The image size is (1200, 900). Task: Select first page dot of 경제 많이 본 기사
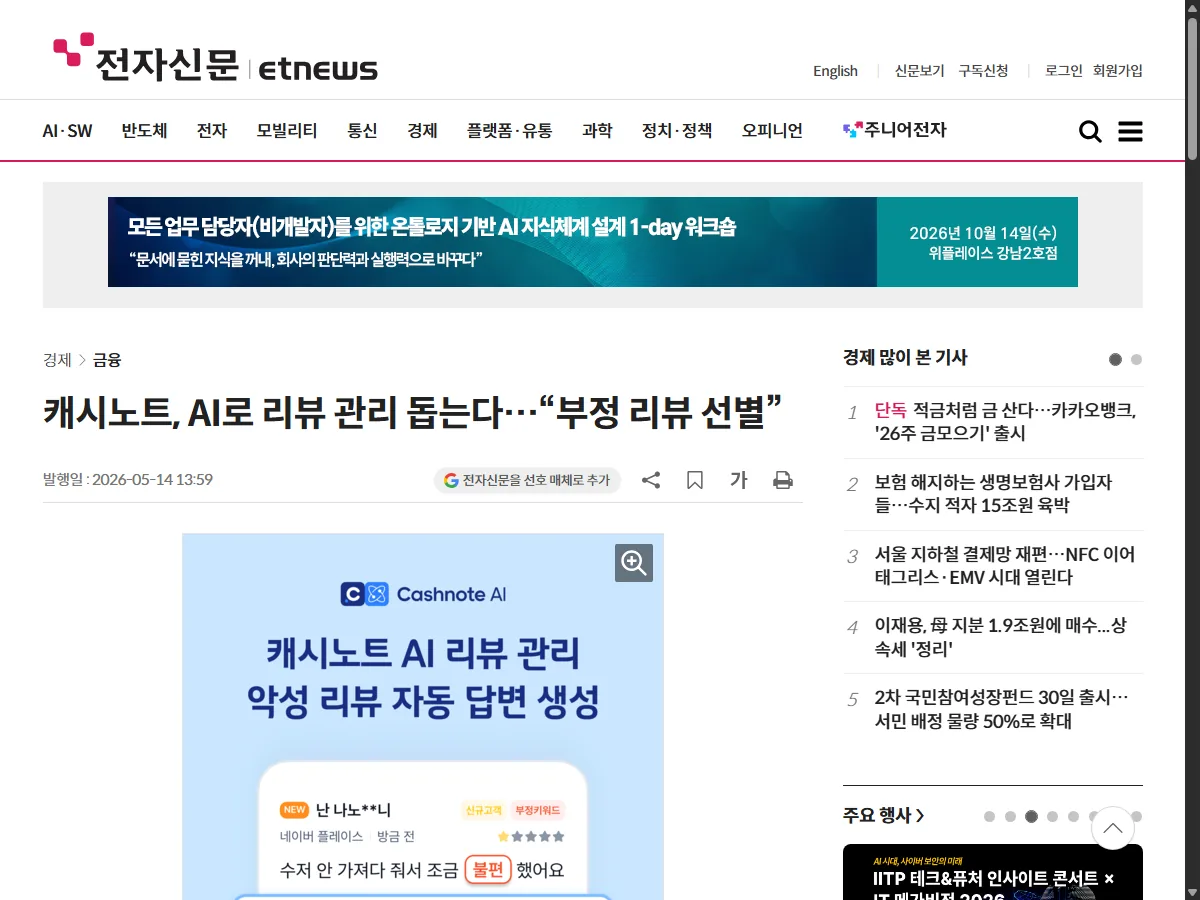click(x=1115, y=360)
